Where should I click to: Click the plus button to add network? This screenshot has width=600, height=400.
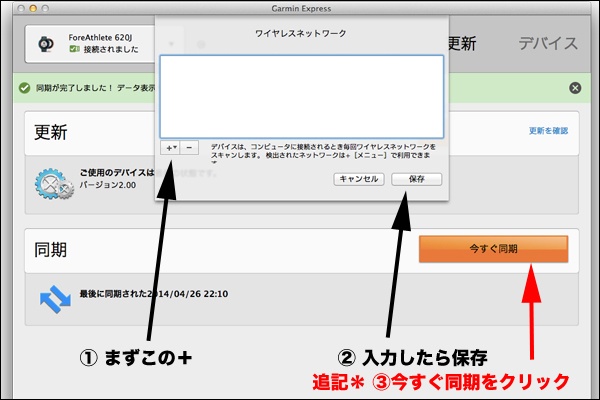tap(170, 148)
